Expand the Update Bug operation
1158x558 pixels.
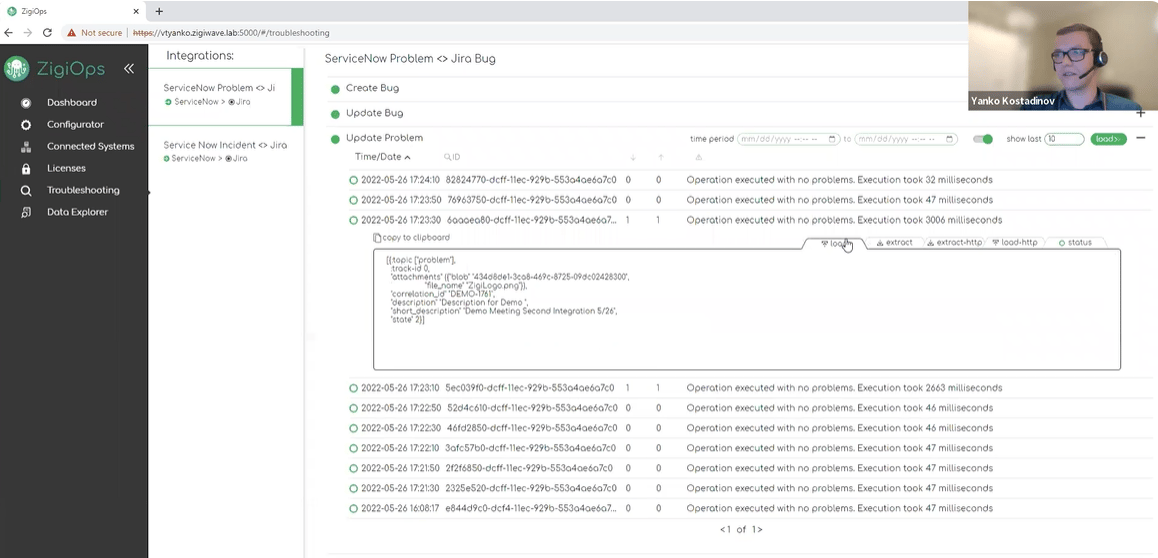[x=374, y=113]
